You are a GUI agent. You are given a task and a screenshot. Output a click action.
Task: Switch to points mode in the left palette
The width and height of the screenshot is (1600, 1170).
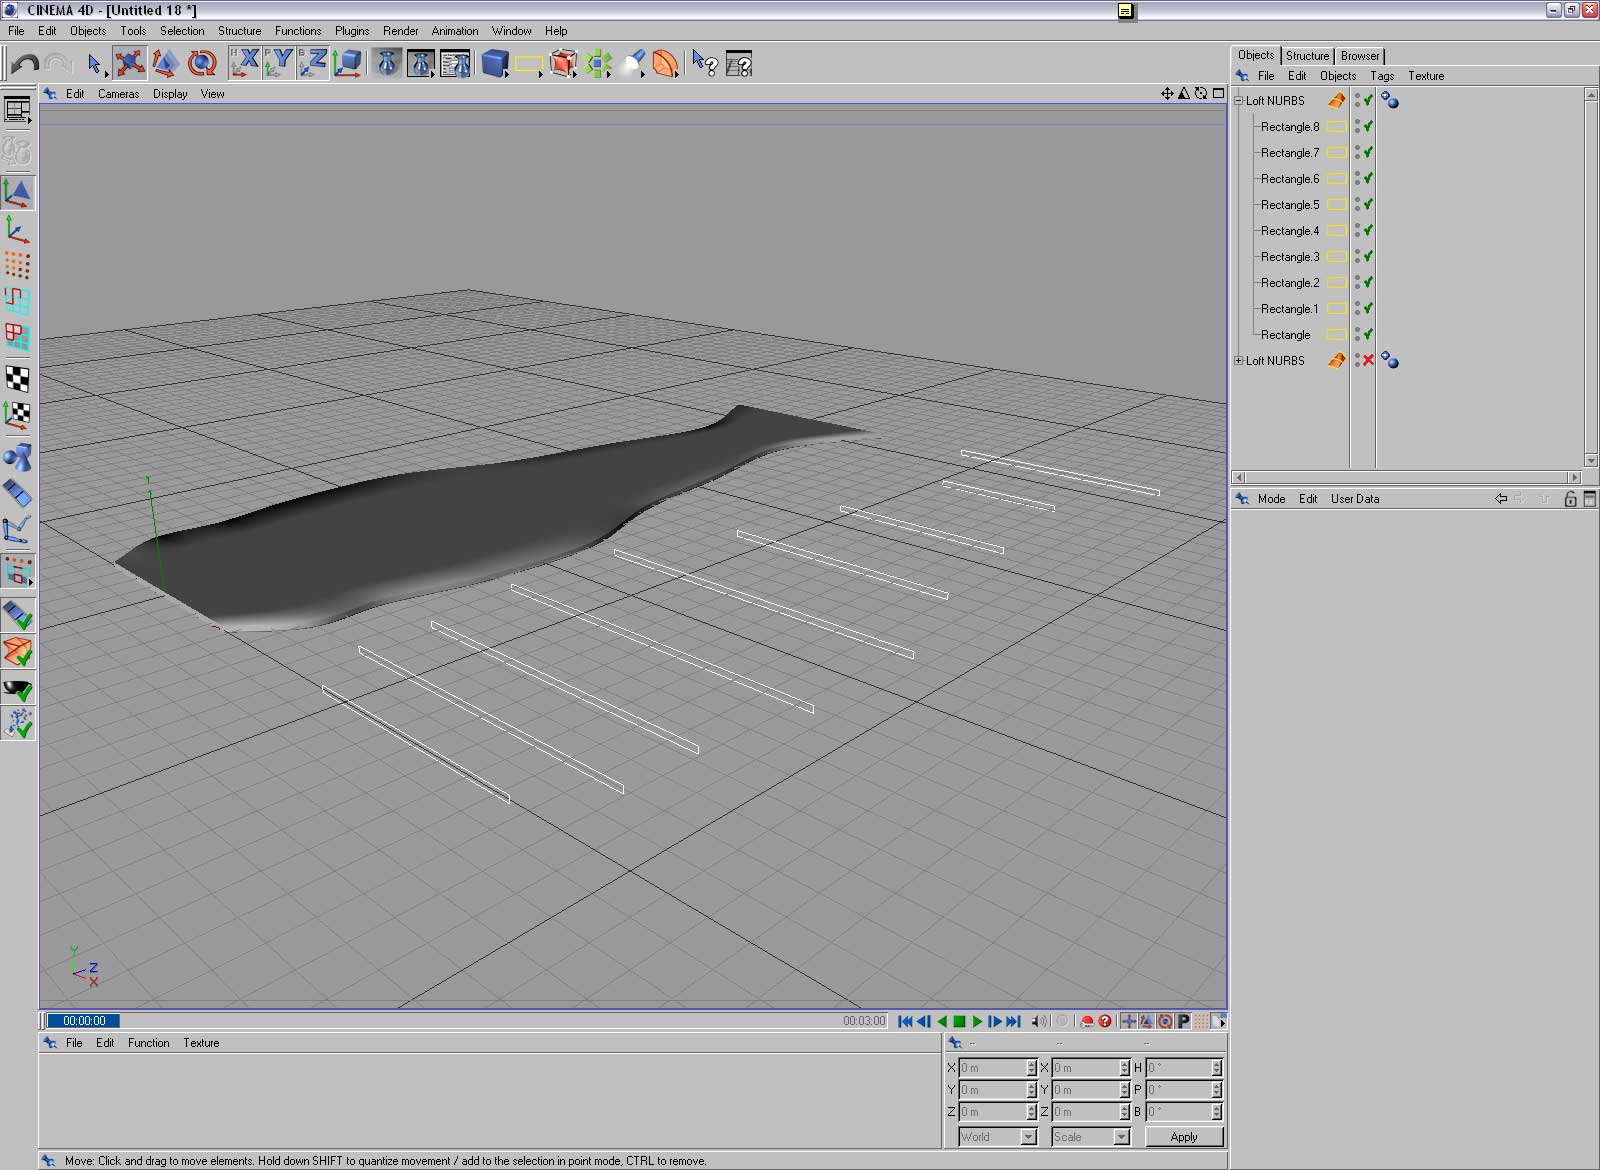[18, 265]
